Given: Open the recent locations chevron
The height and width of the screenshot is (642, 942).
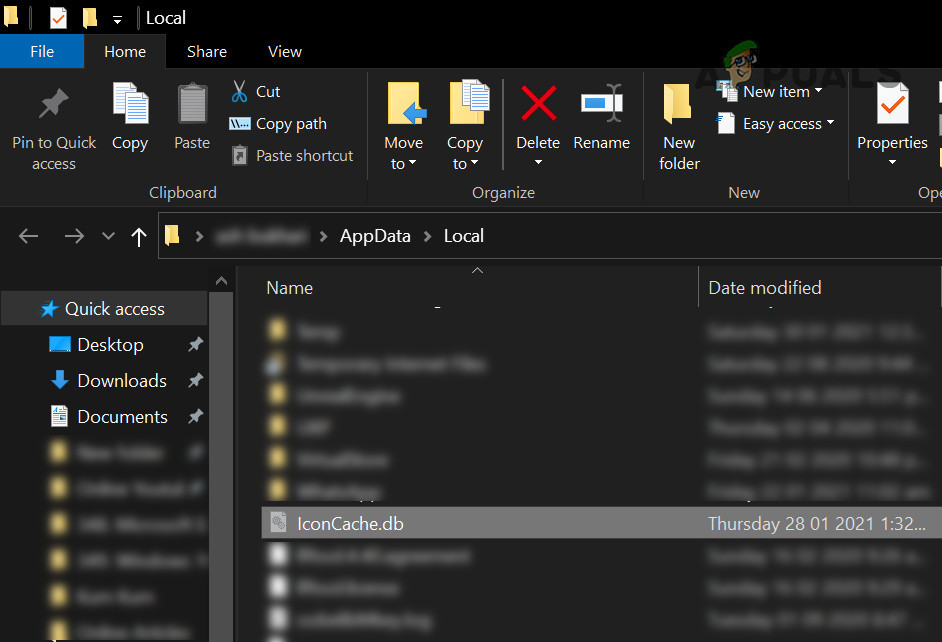Looking at the screenshot, I should point(108,235).
